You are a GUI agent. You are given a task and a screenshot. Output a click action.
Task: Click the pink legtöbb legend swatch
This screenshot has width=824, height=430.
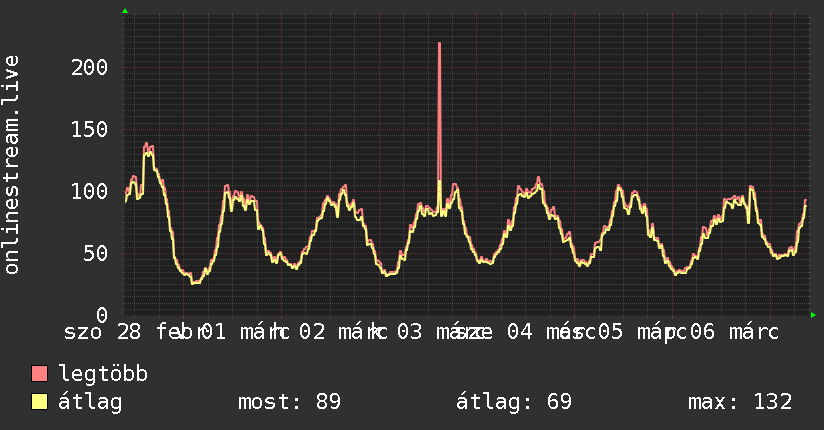click(x=39, y=373)
